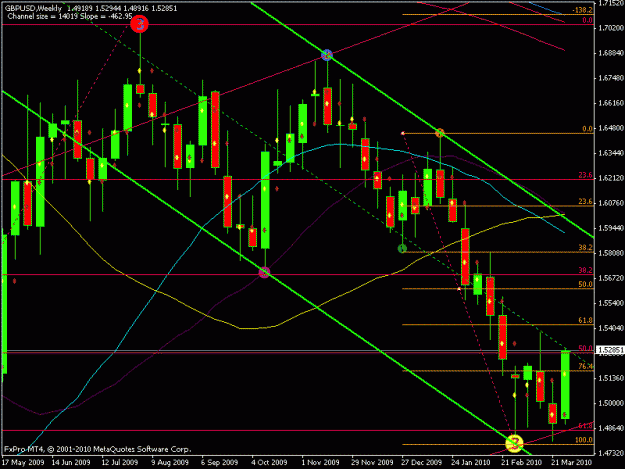Image resolution: width=625 pixels, height=469 pixels.
Task: Click the 1.47320 price axis label
Action: point(611,453)
